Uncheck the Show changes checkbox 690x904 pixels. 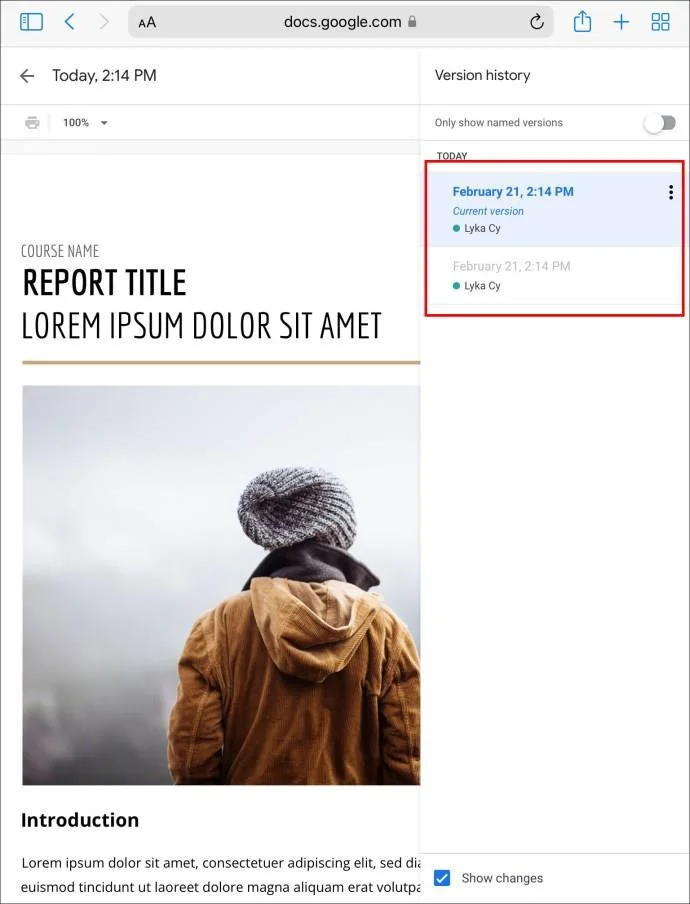442,877
